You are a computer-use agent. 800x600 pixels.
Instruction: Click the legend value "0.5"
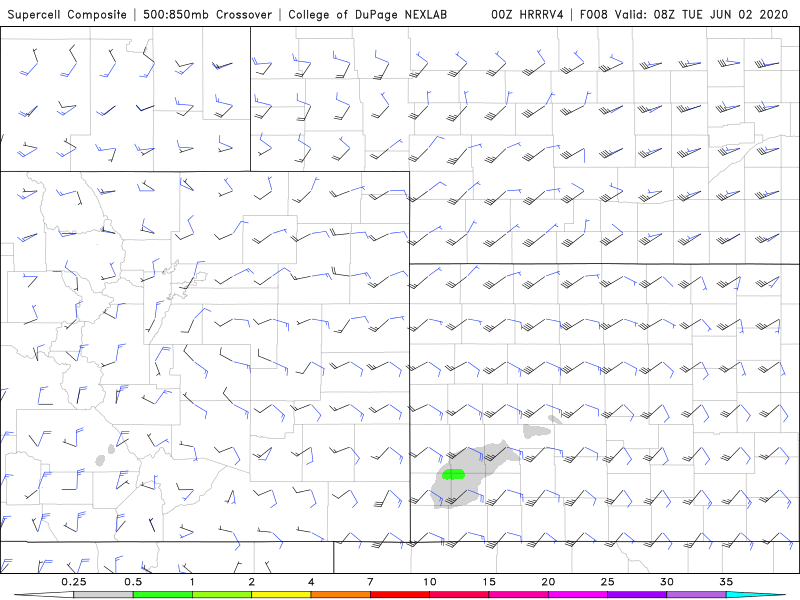133,582
